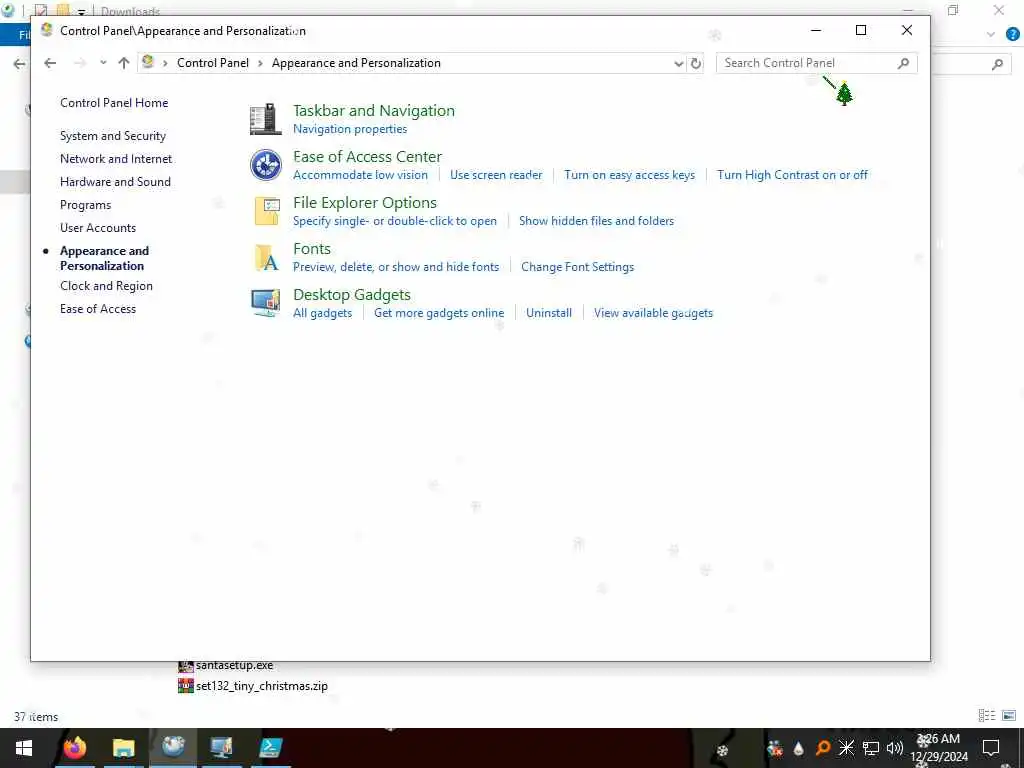
Task: Open the volume tray icon
Action: 894,748
